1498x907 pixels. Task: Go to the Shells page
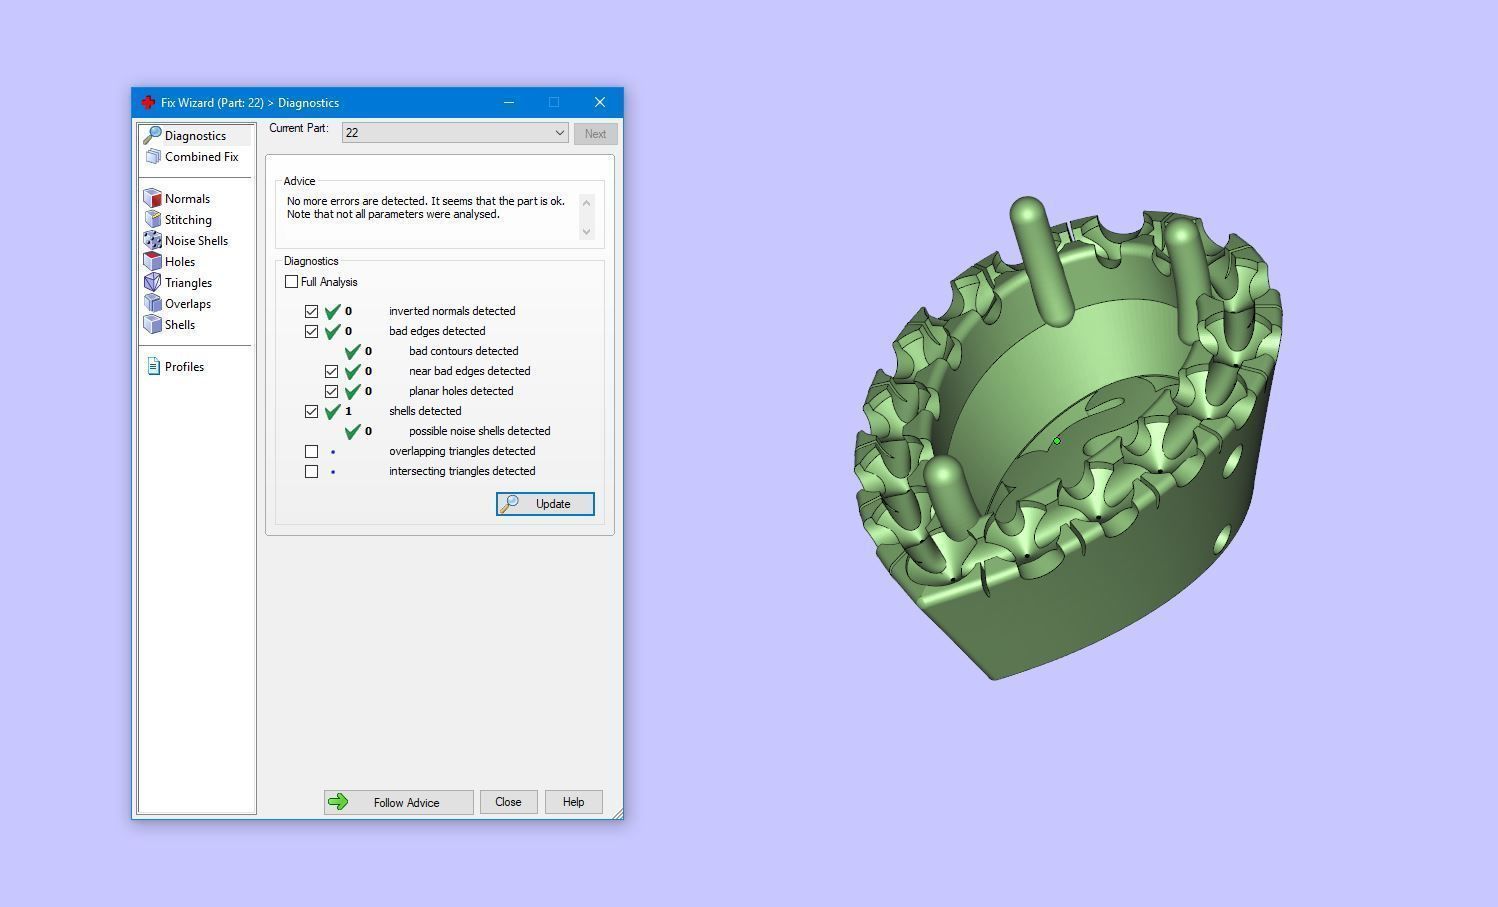coord(180,325)
